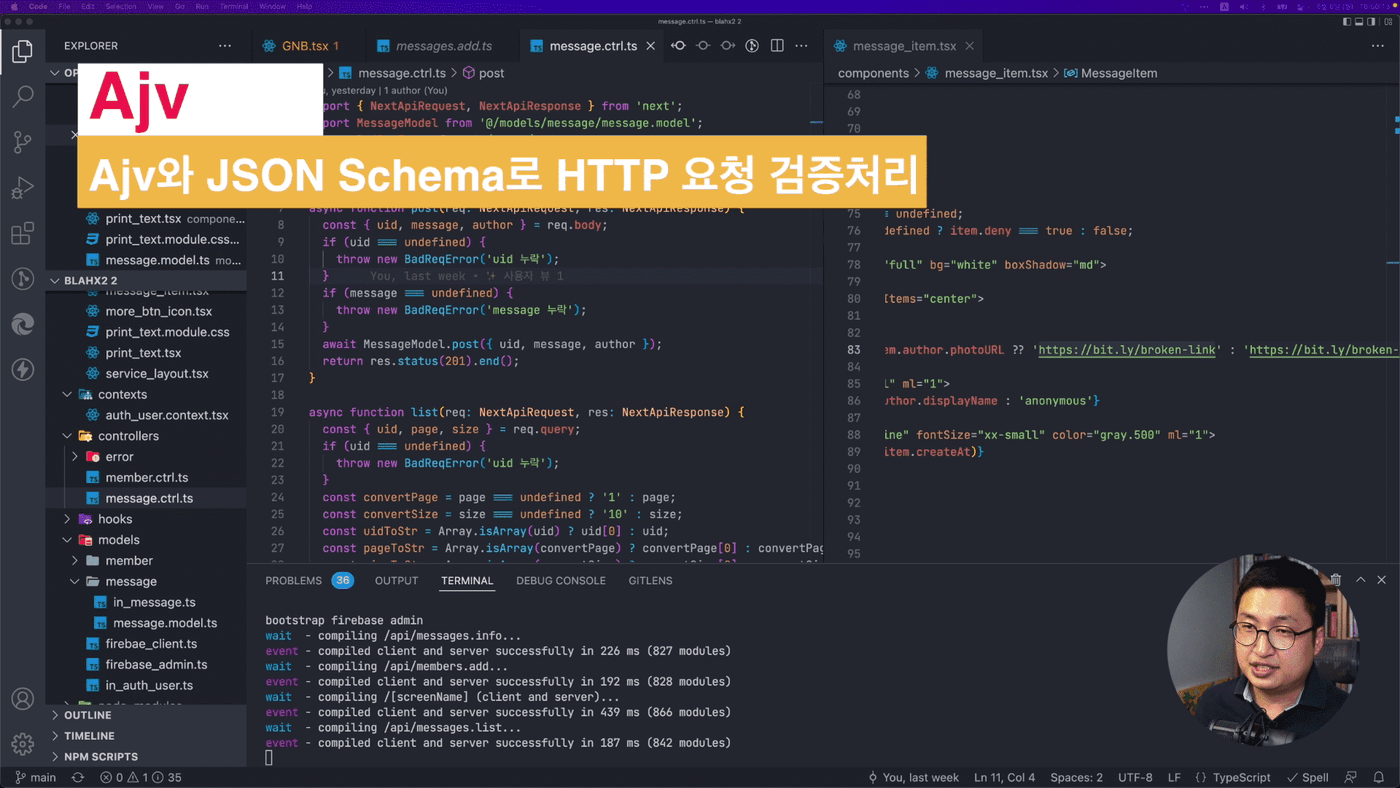Select the Terminal panel tab

(x=467, y=580)
